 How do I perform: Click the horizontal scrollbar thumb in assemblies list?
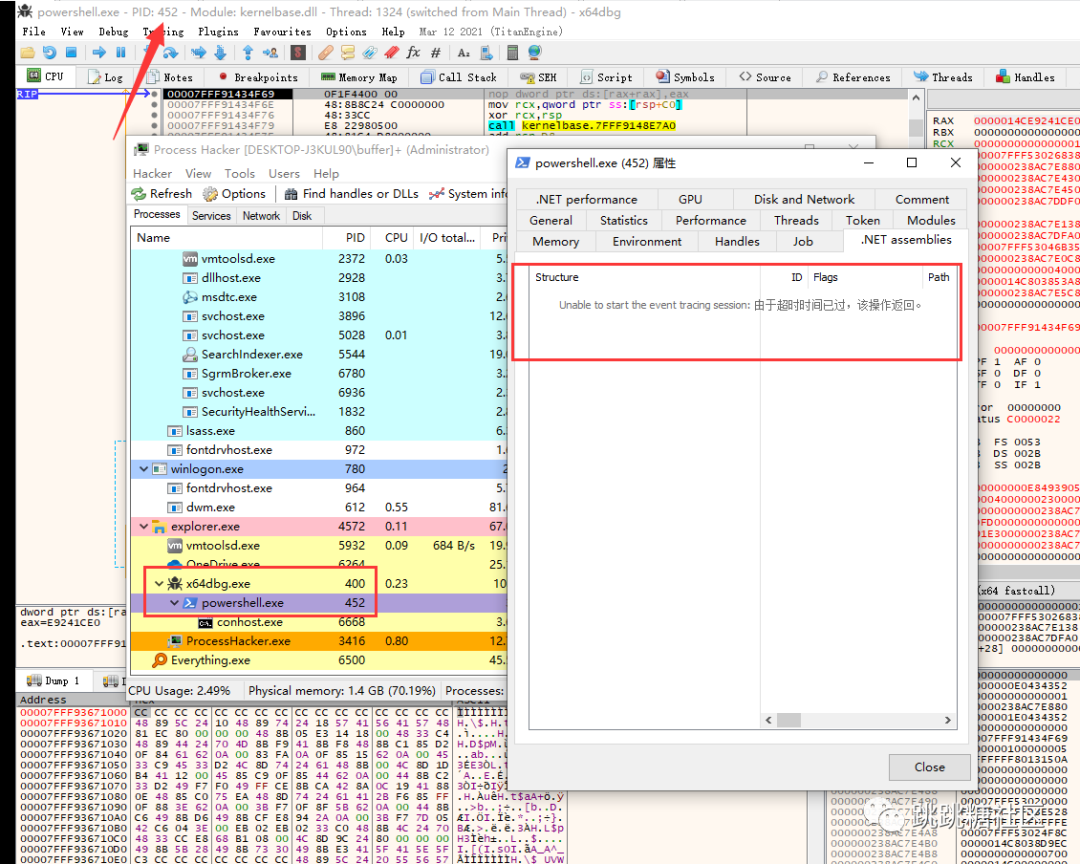pyautogui.click(x=789, y=720)
